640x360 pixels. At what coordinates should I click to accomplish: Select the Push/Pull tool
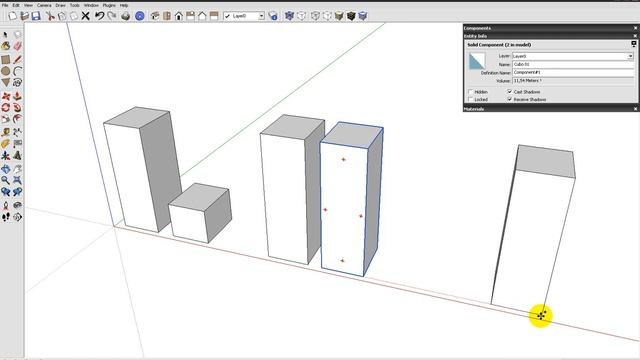[17, 96]
